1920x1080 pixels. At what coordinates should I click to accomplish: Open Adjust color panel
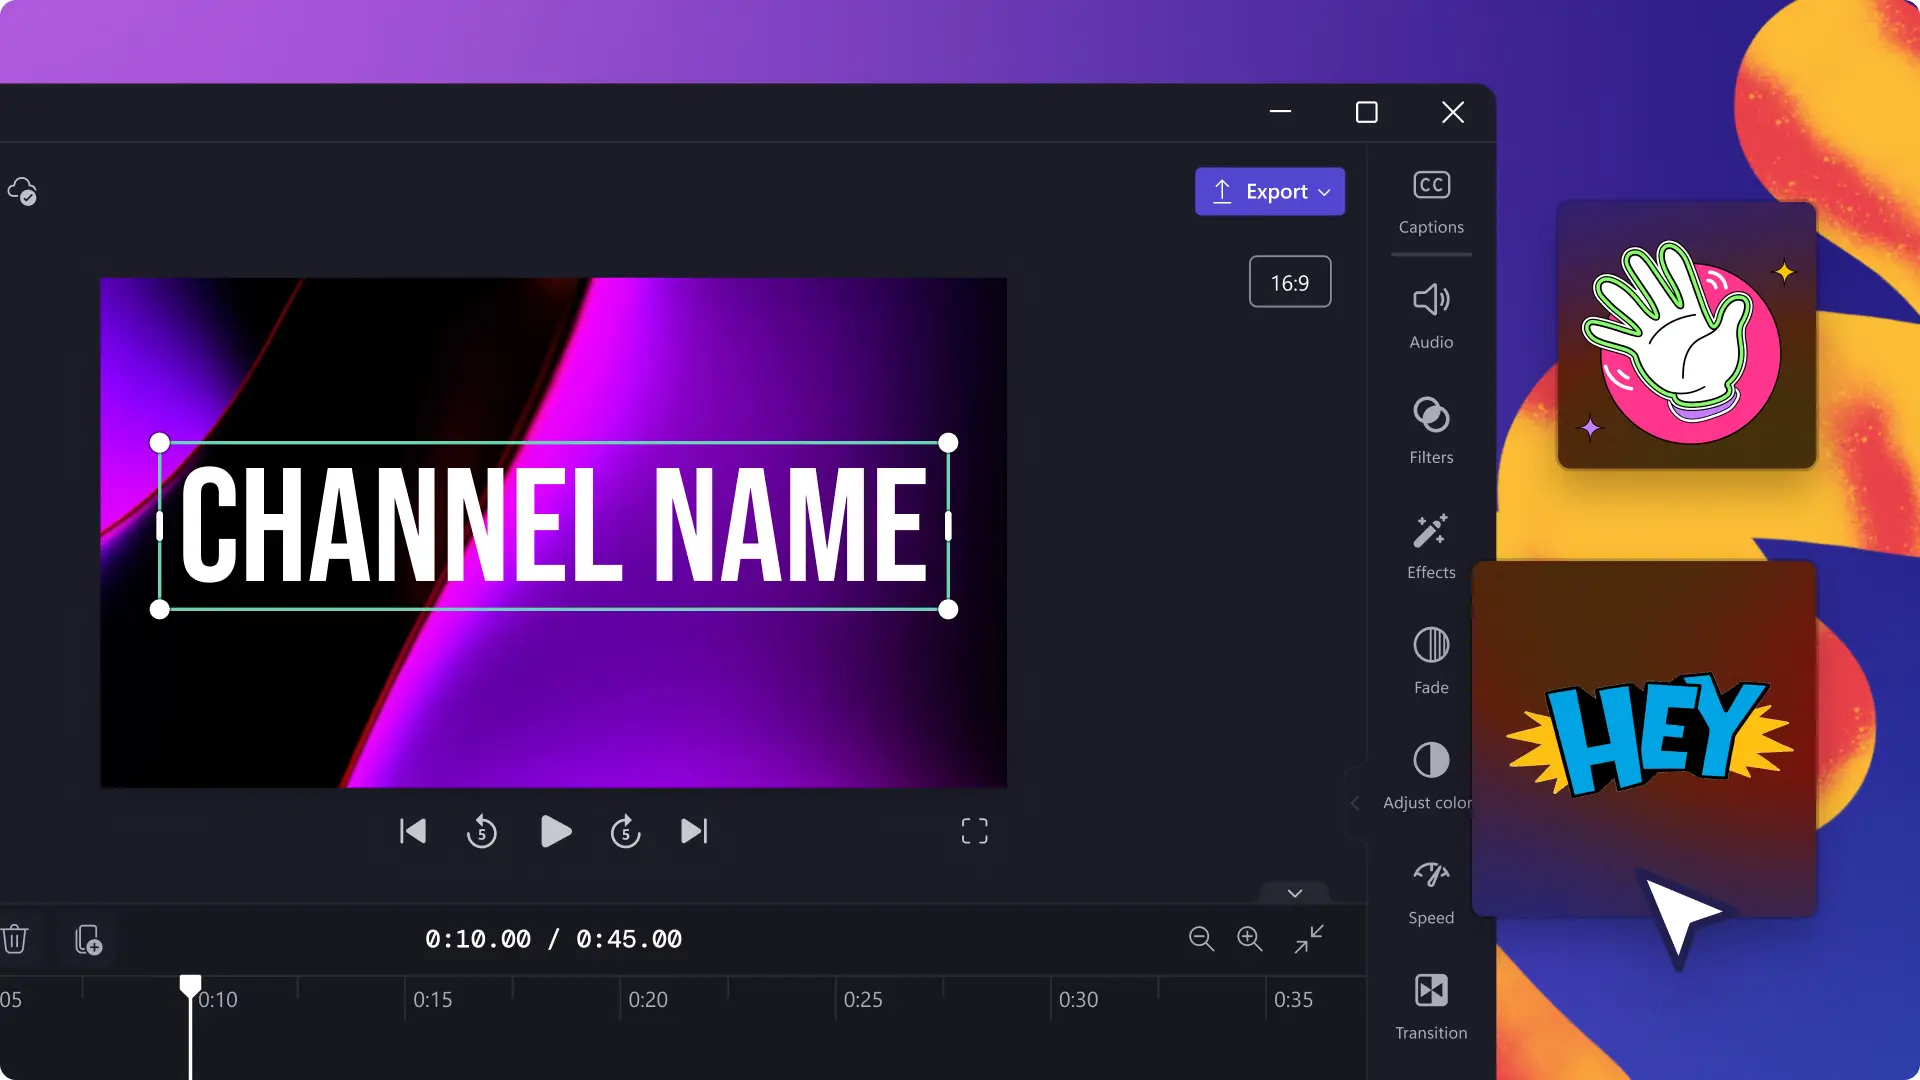tap(1431, 775)
